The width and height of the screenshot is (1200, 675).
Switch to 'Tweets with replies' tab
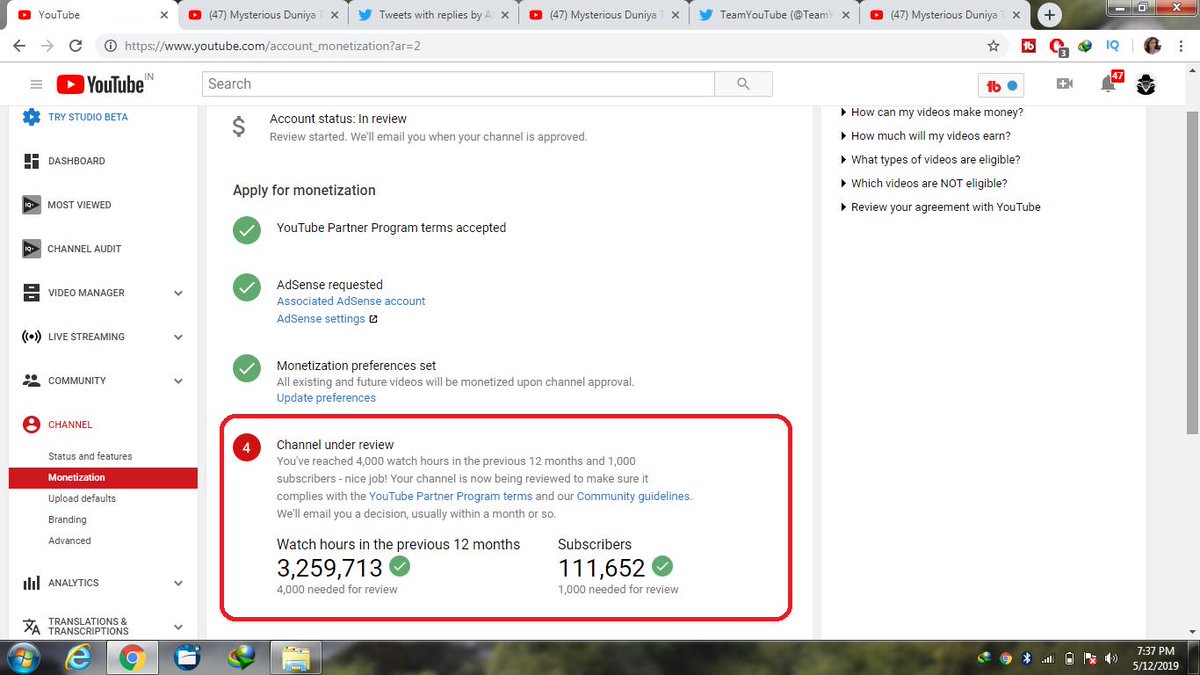pos(434,15)
